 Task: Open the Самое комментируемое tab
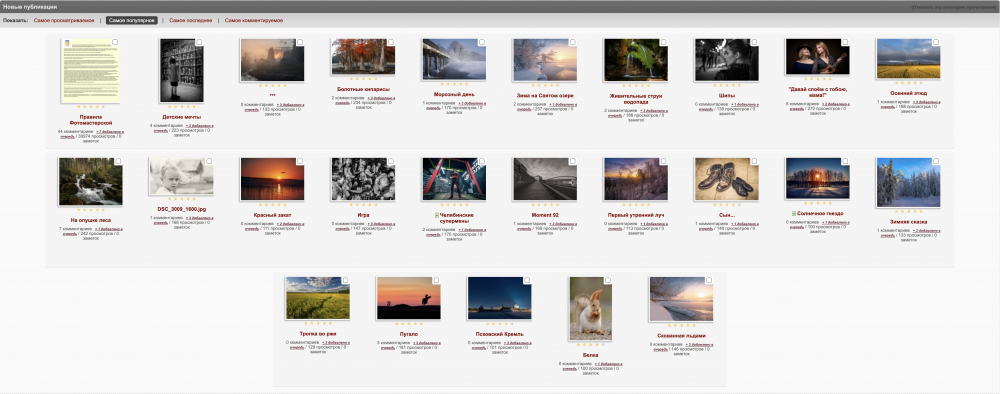coord(254,20)
